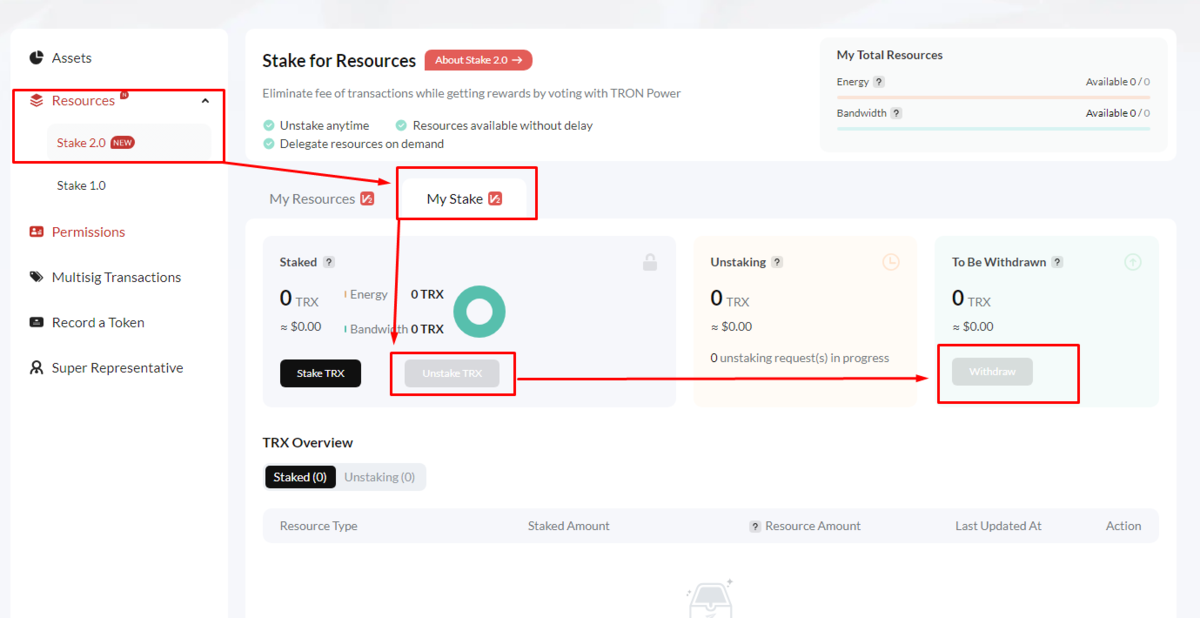The height and width of the screenshot is (618, 1200).
Task: Click the V2 badge on My Resources tab
Action: tap(367, 199)
